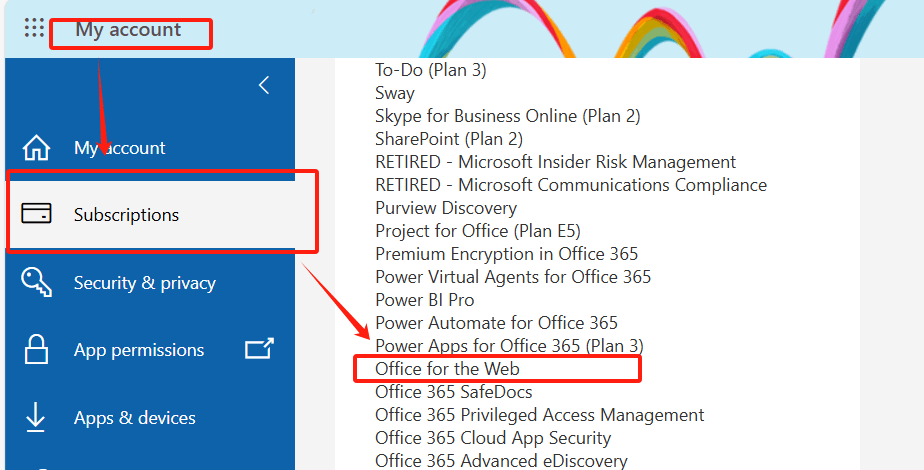
Task: Select Subscriptions in the navigation pane
Action: [150, 214]
